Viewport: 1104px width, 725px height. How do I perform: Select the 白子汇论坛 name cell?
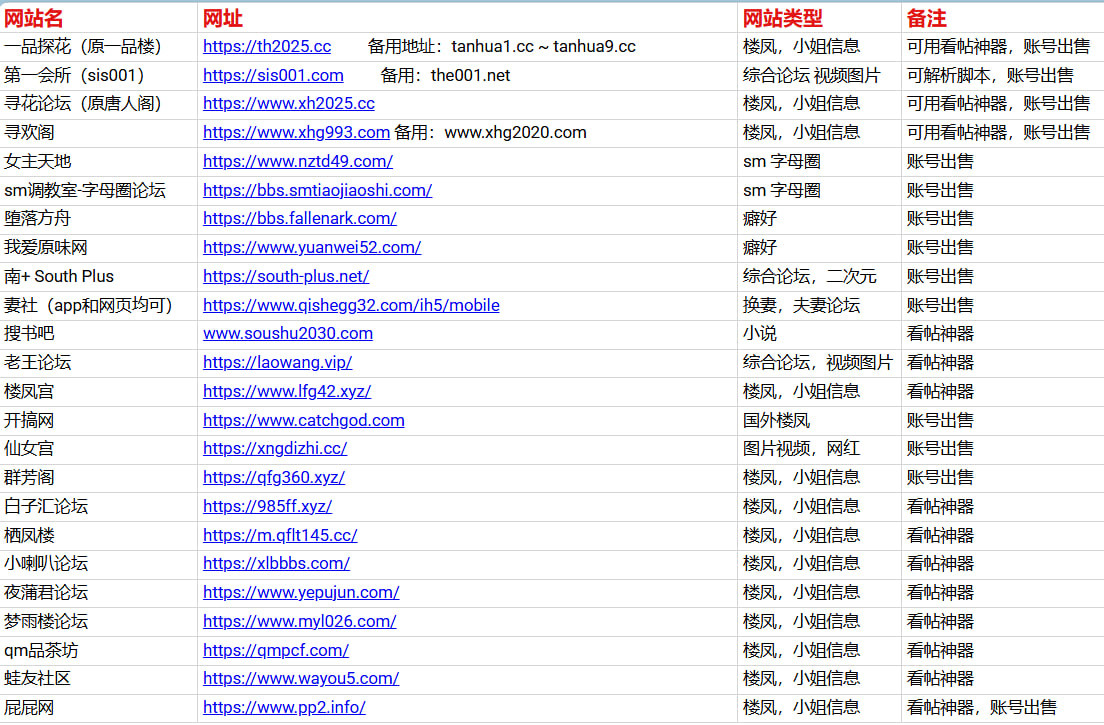click(x=99, y=506)
